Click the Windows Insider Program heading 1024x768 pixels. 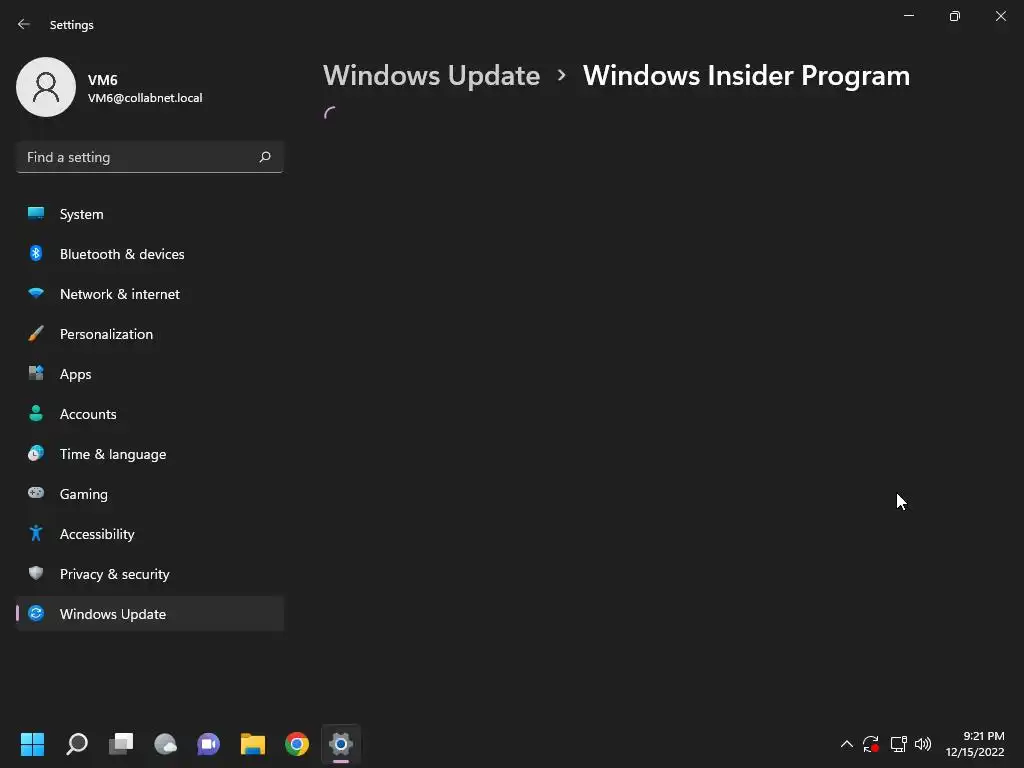[x=746, y=76]
